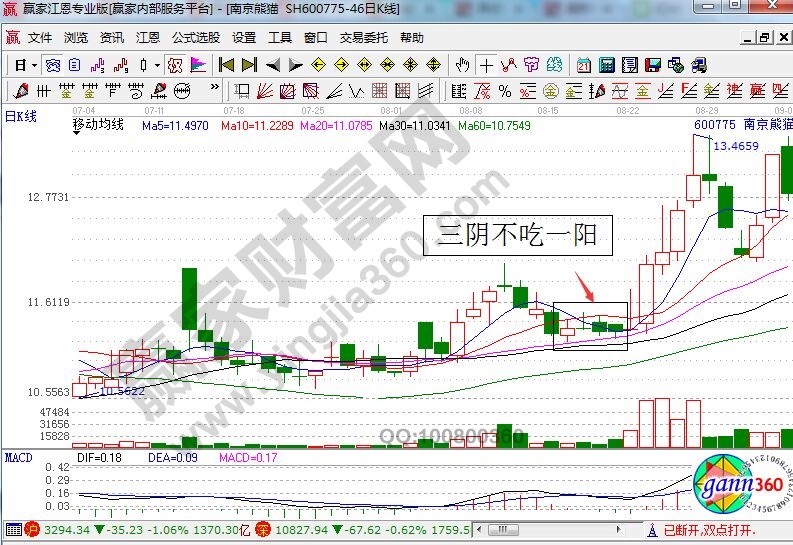Expand the period type dropdown arrow
Image resolution: width=793 pixels, height=545 pixels.
tap(34, 65)
